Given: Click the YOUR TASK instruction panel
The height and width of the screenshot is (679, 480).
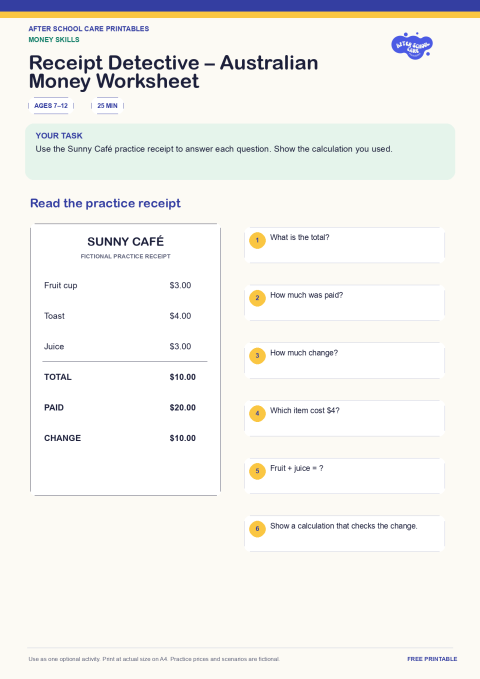Looking at the screenshot, I should click(x=240, y=152).
